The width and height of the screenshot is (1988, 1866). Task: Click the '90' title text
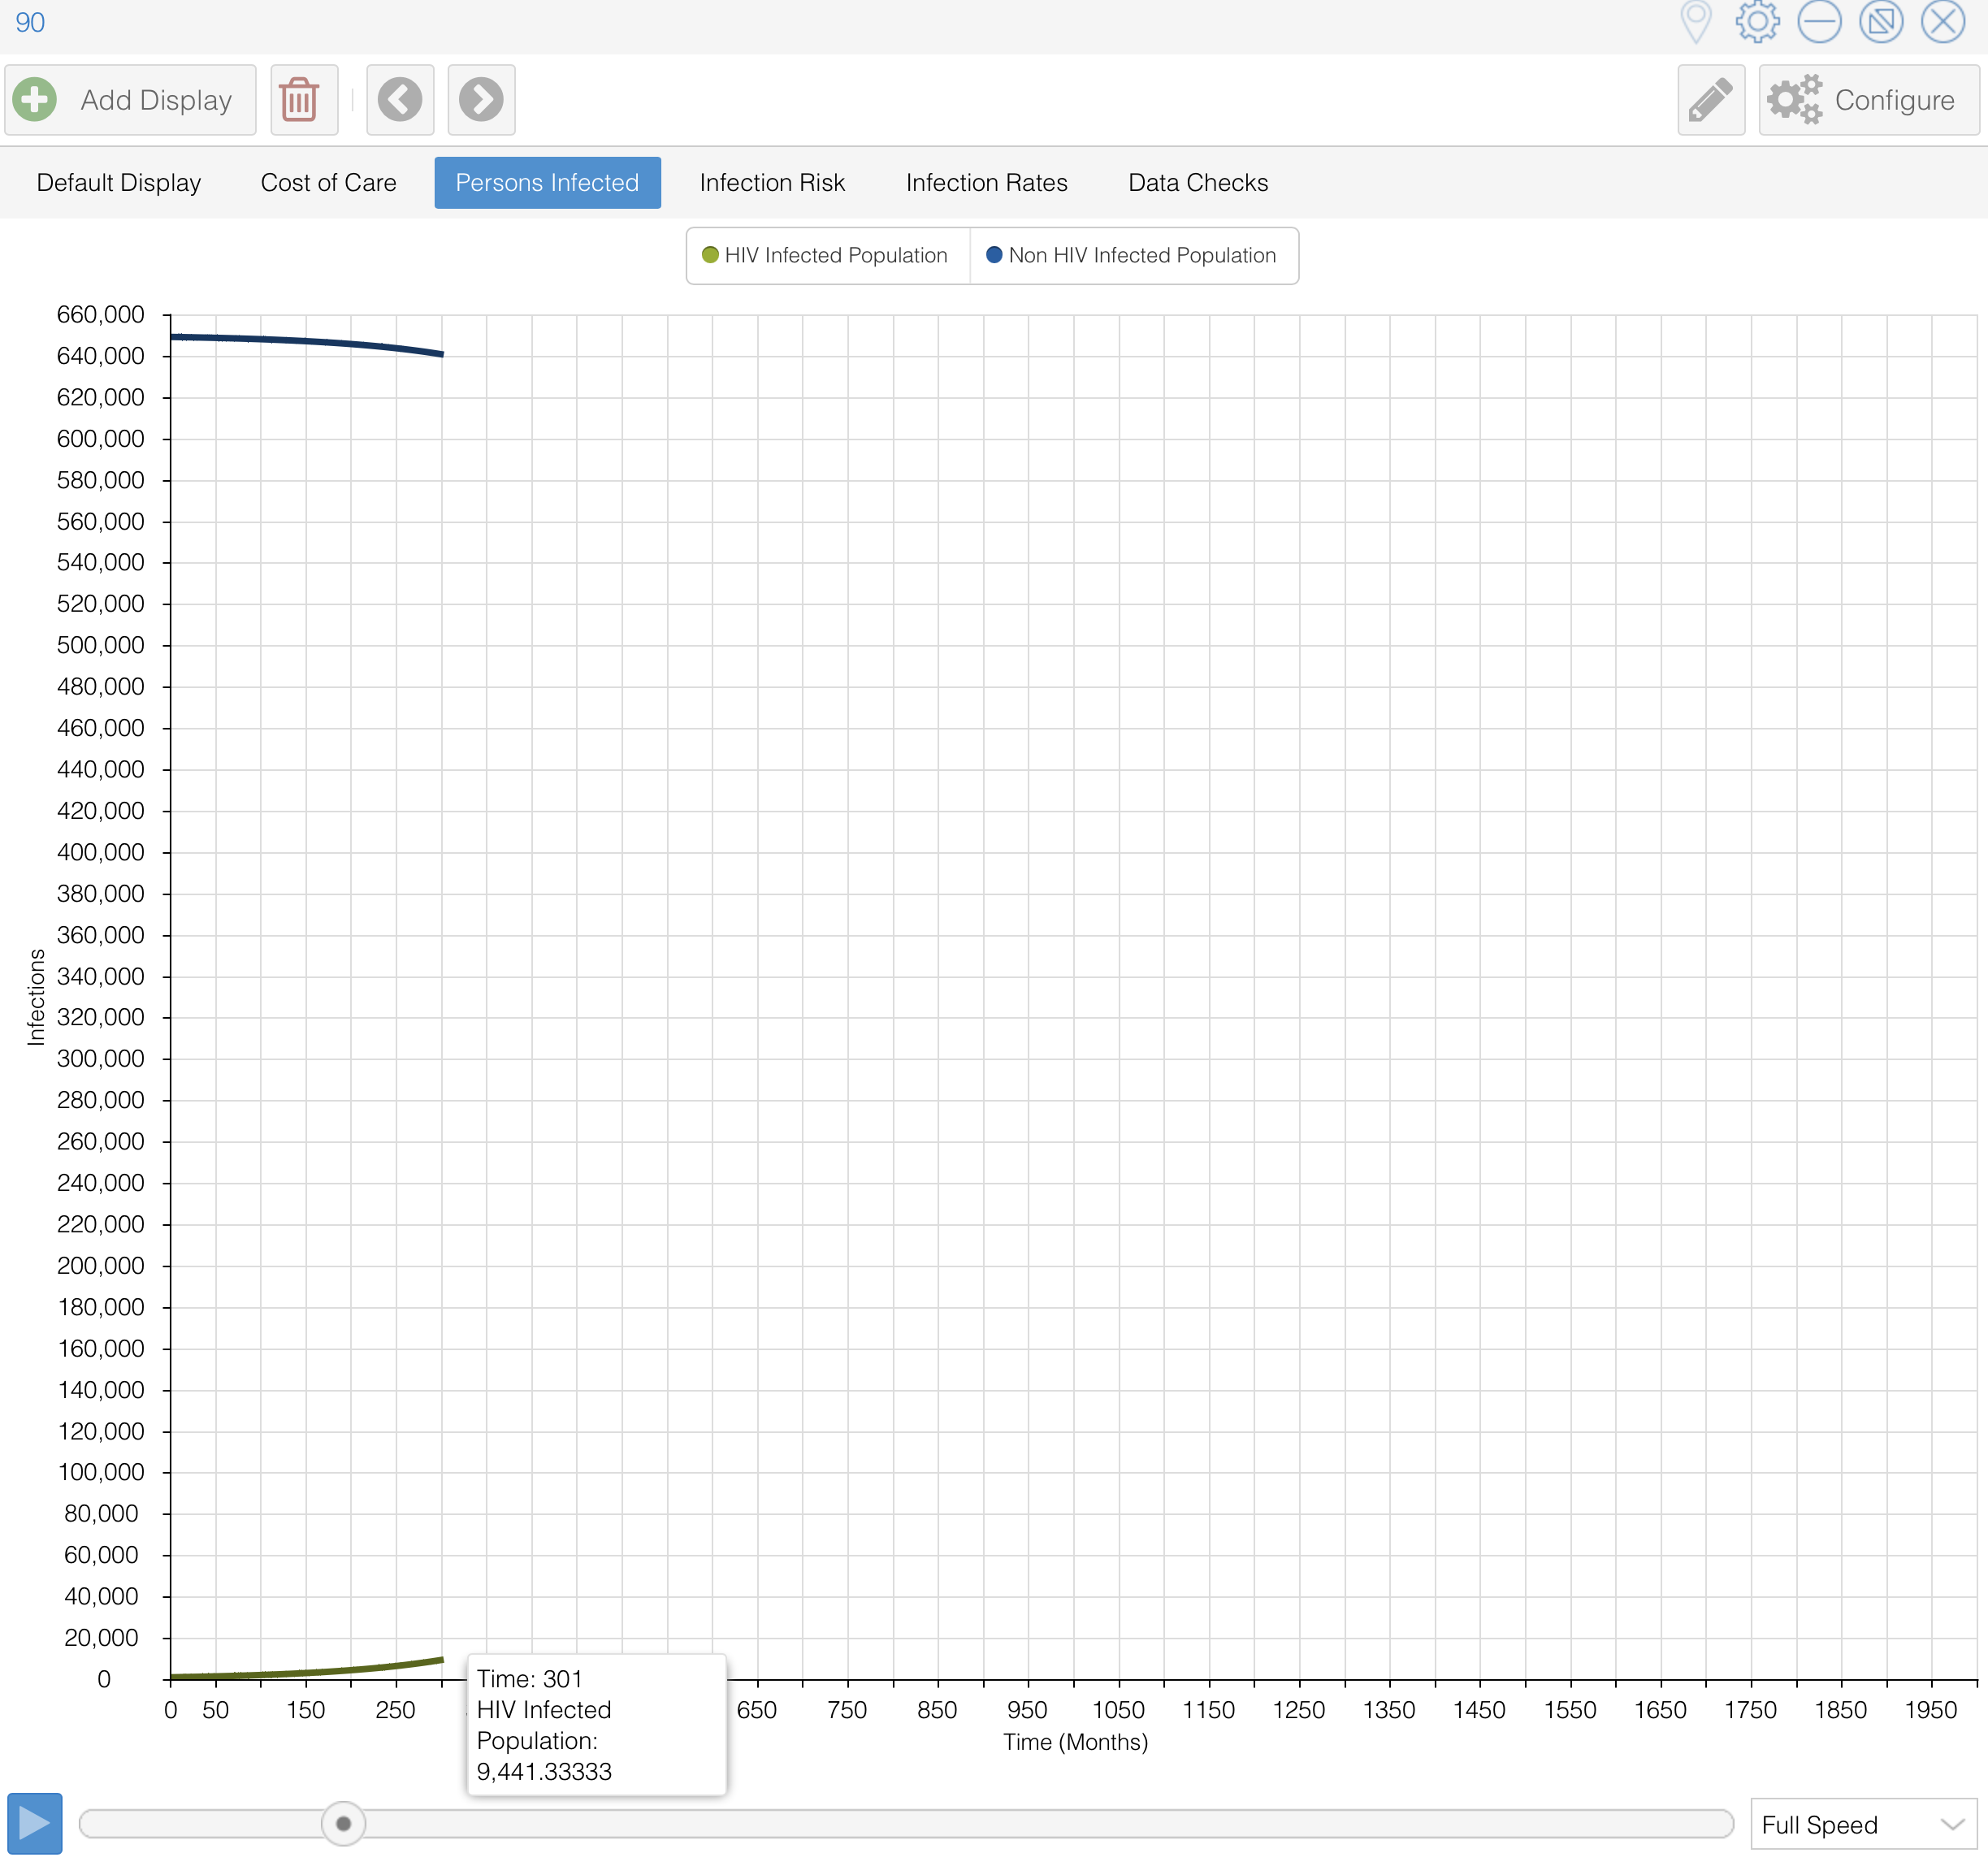[x=30, y=22]
